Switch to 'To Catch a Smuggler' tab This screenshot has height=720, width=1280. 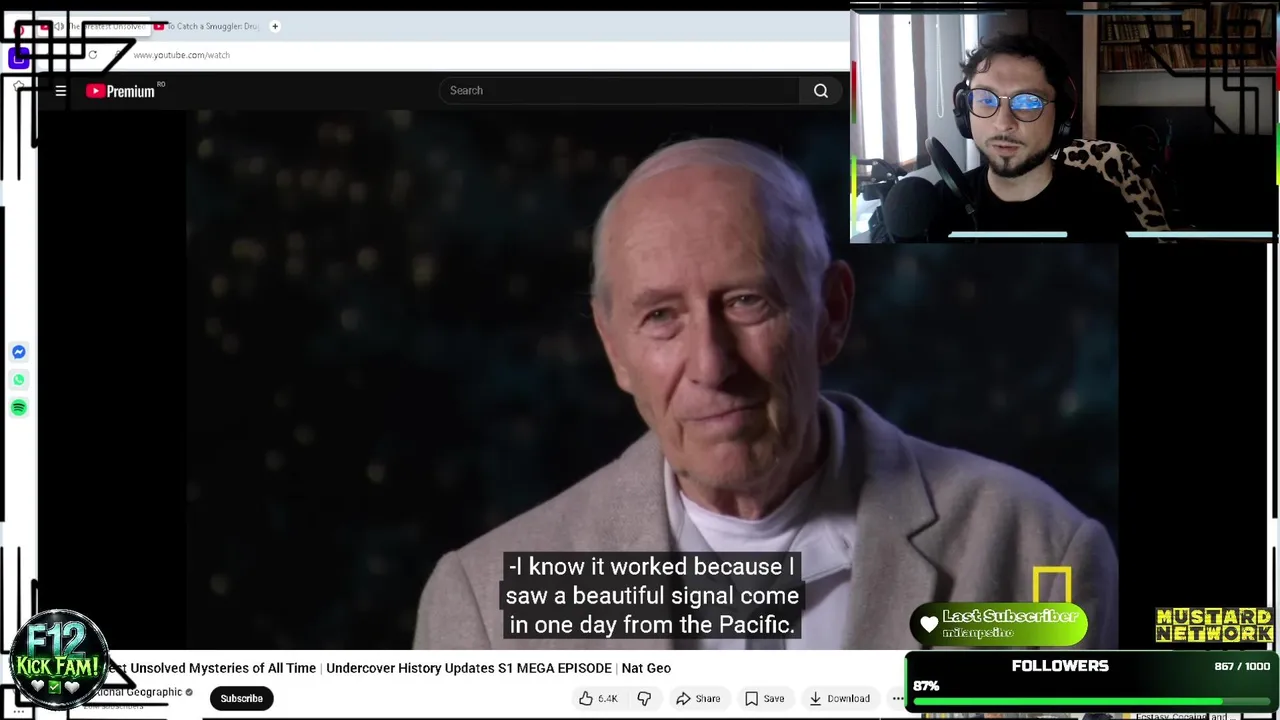206,26
